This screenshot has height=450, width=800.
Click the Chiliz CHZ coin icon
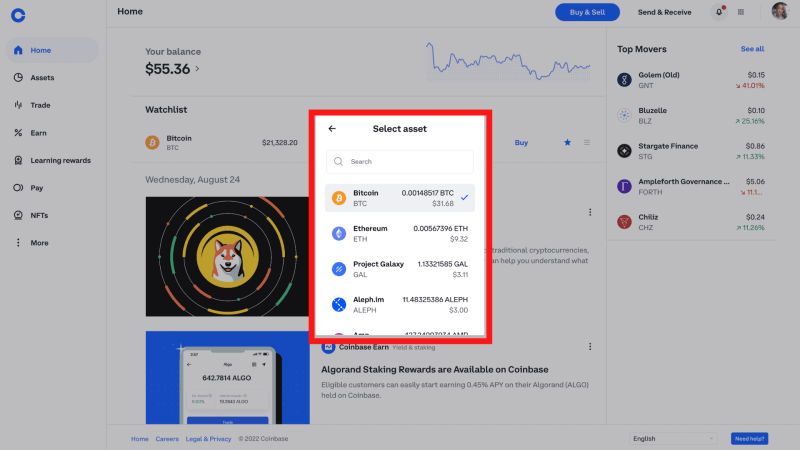pyautogui.click(x=624, y=222)
